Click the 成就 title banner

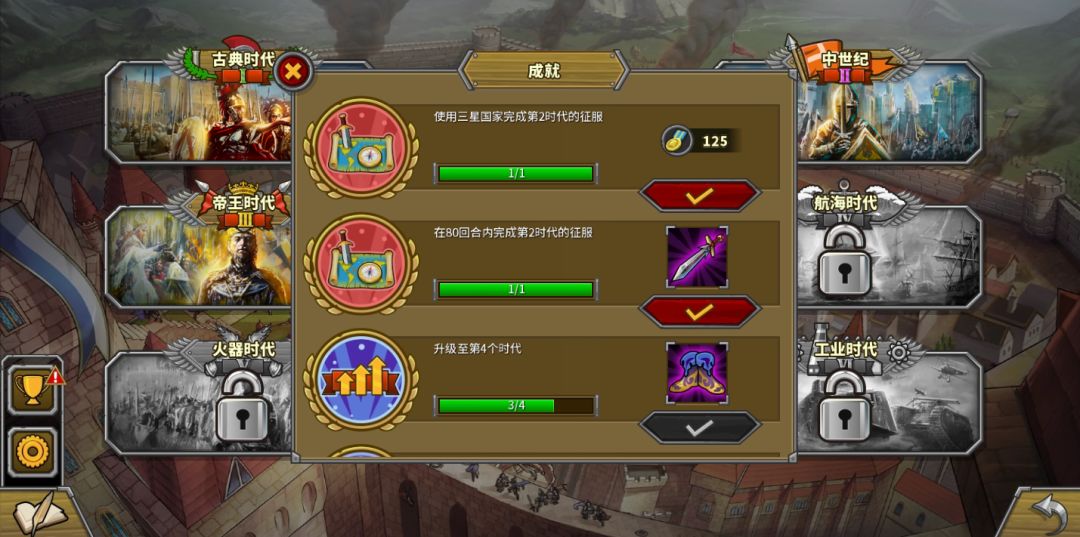544,70
